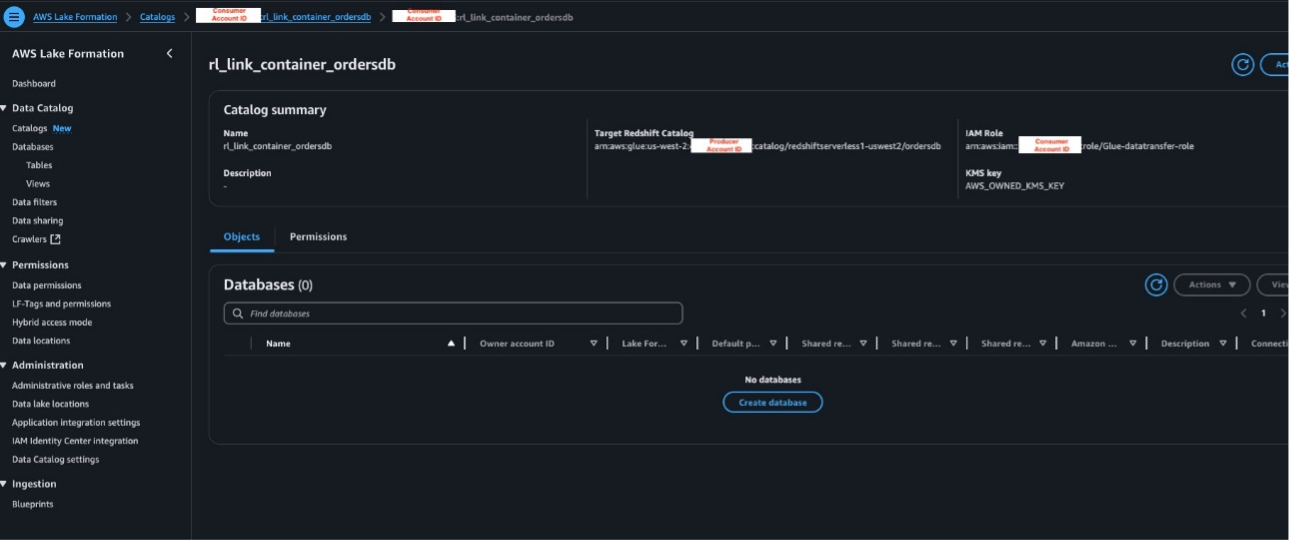The image size is (1292, 543).
Task: Open Data lake locations page
Action: [x=50, y=404]
